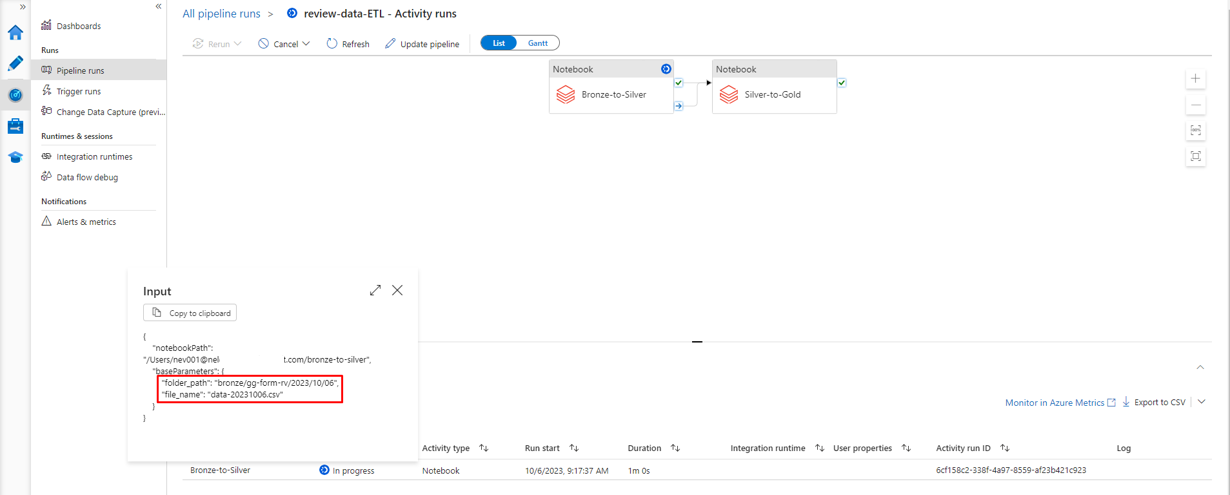
Task: Click the Databricks icon on Bronze-to-Silver
Action: [566, 95]
